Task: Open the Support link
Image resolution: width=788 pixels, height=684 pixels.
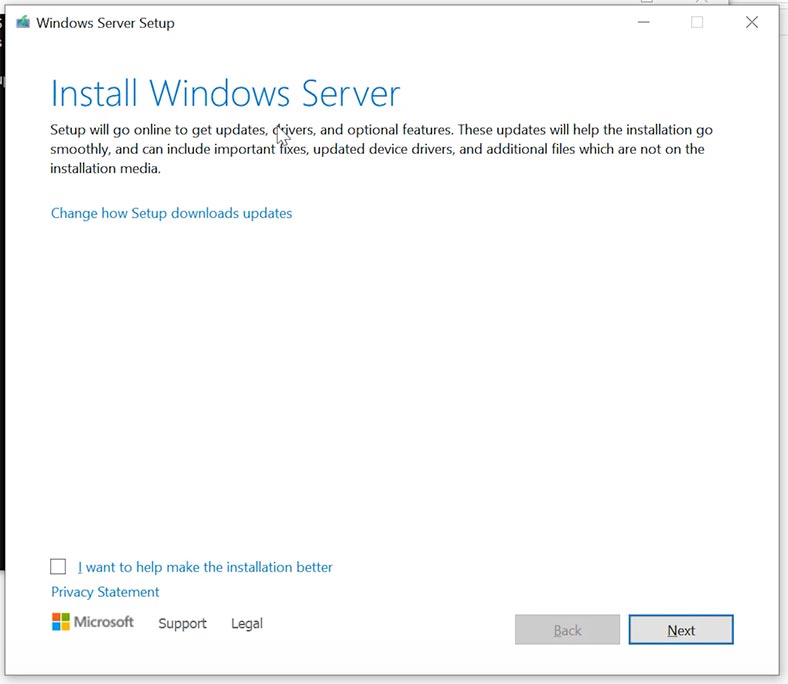Action: [182, 623]
